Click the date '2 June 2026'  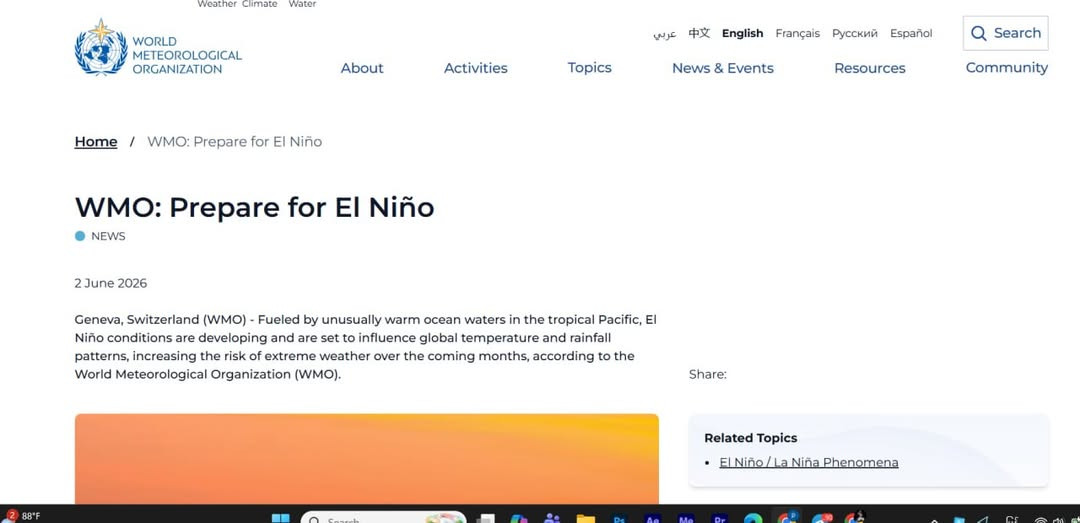(111, 283)
